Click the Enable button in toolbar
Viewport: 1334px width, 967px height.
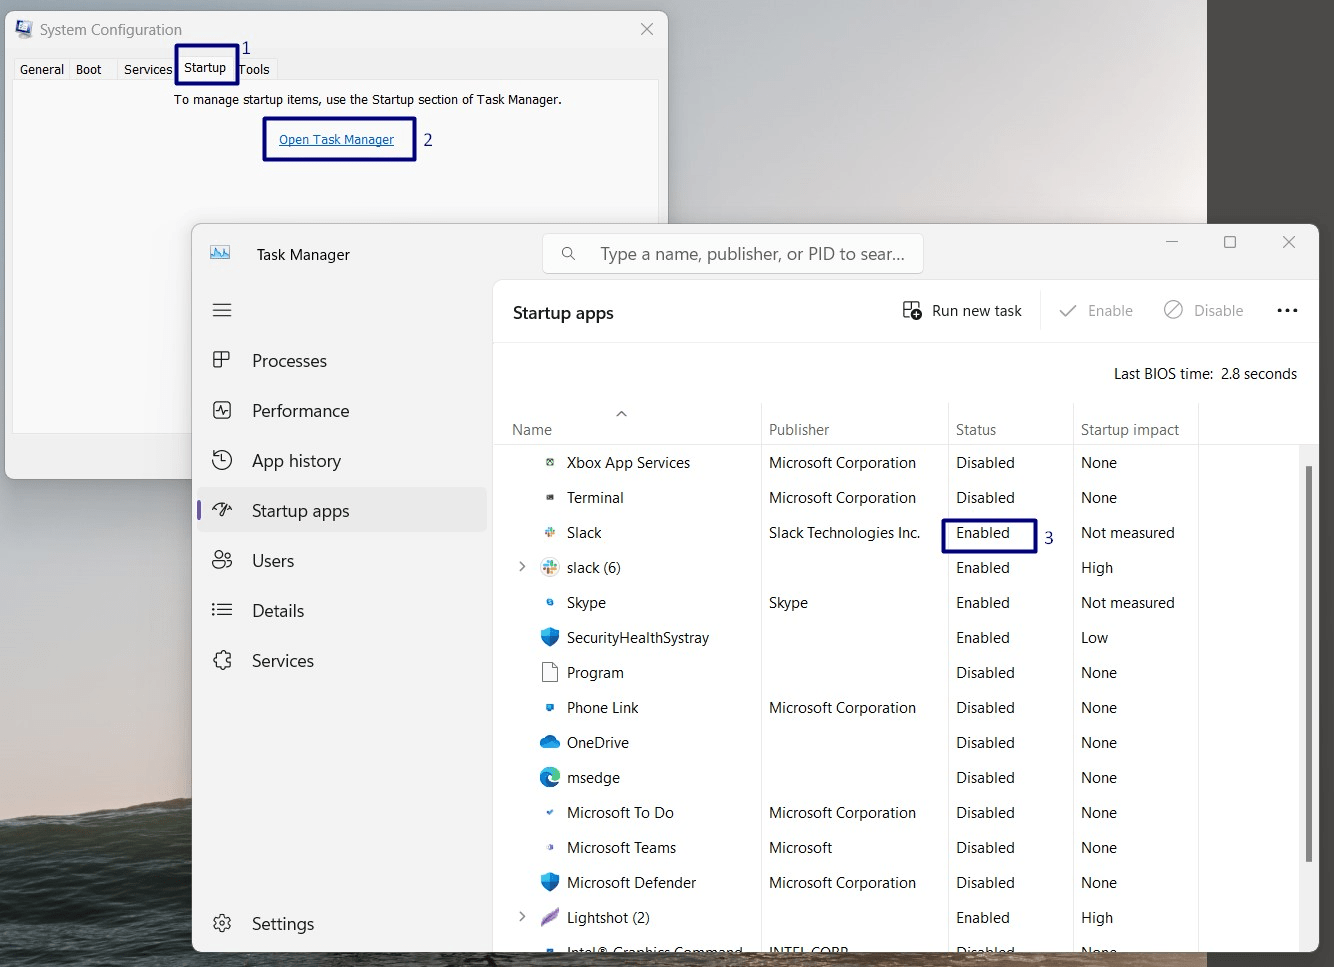1097,311
